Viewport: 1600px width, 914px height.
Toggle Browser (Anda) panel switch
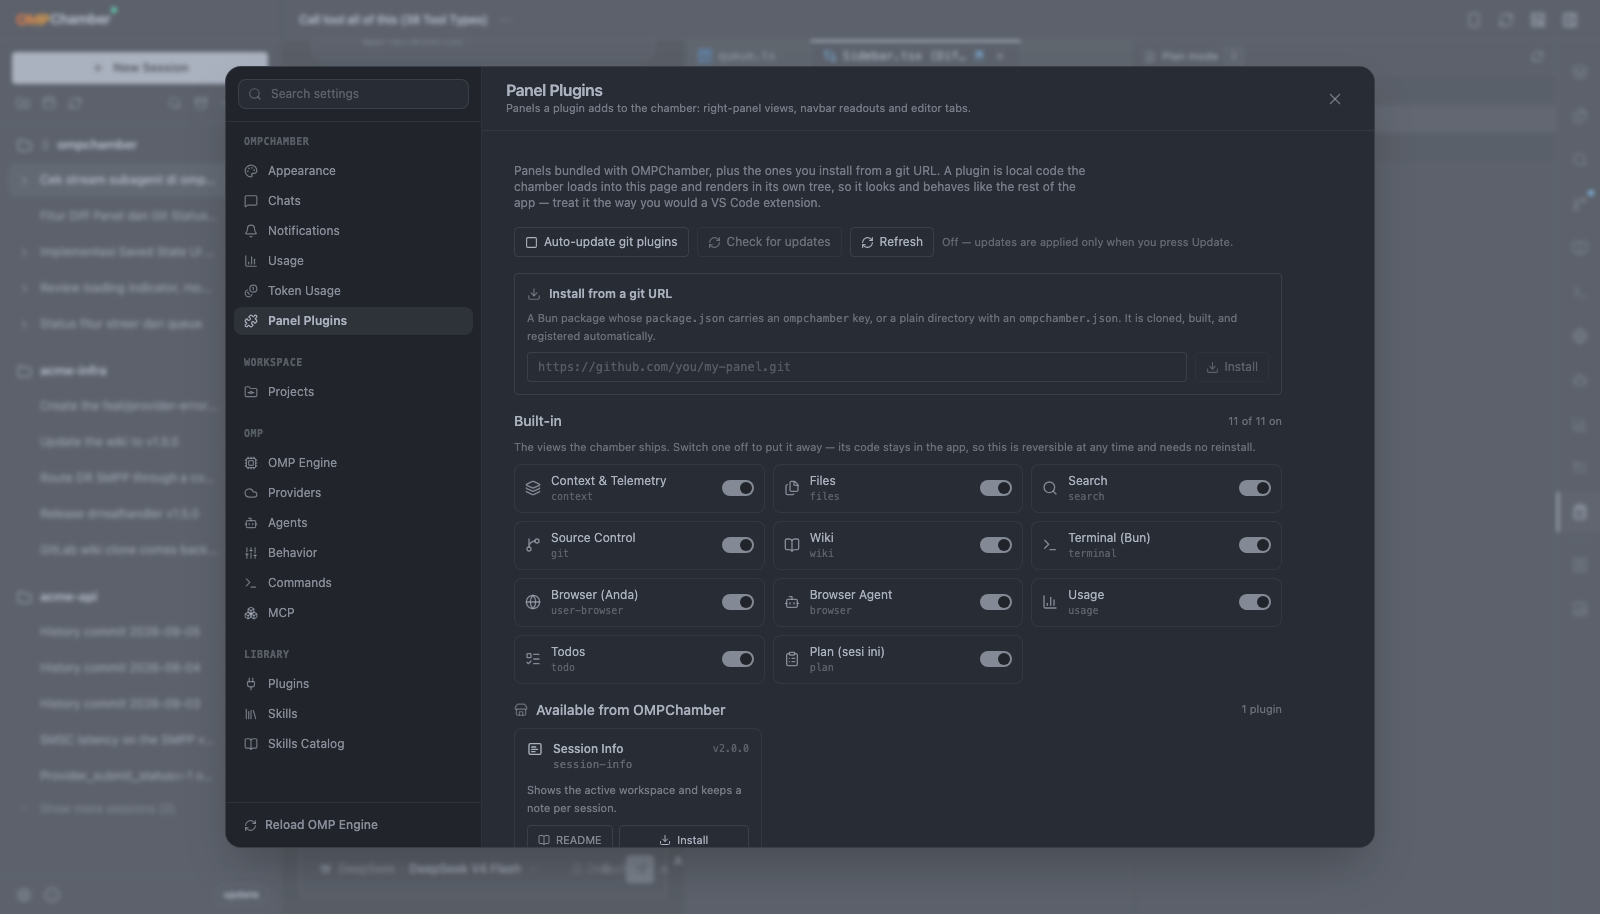tap(738, 602)
